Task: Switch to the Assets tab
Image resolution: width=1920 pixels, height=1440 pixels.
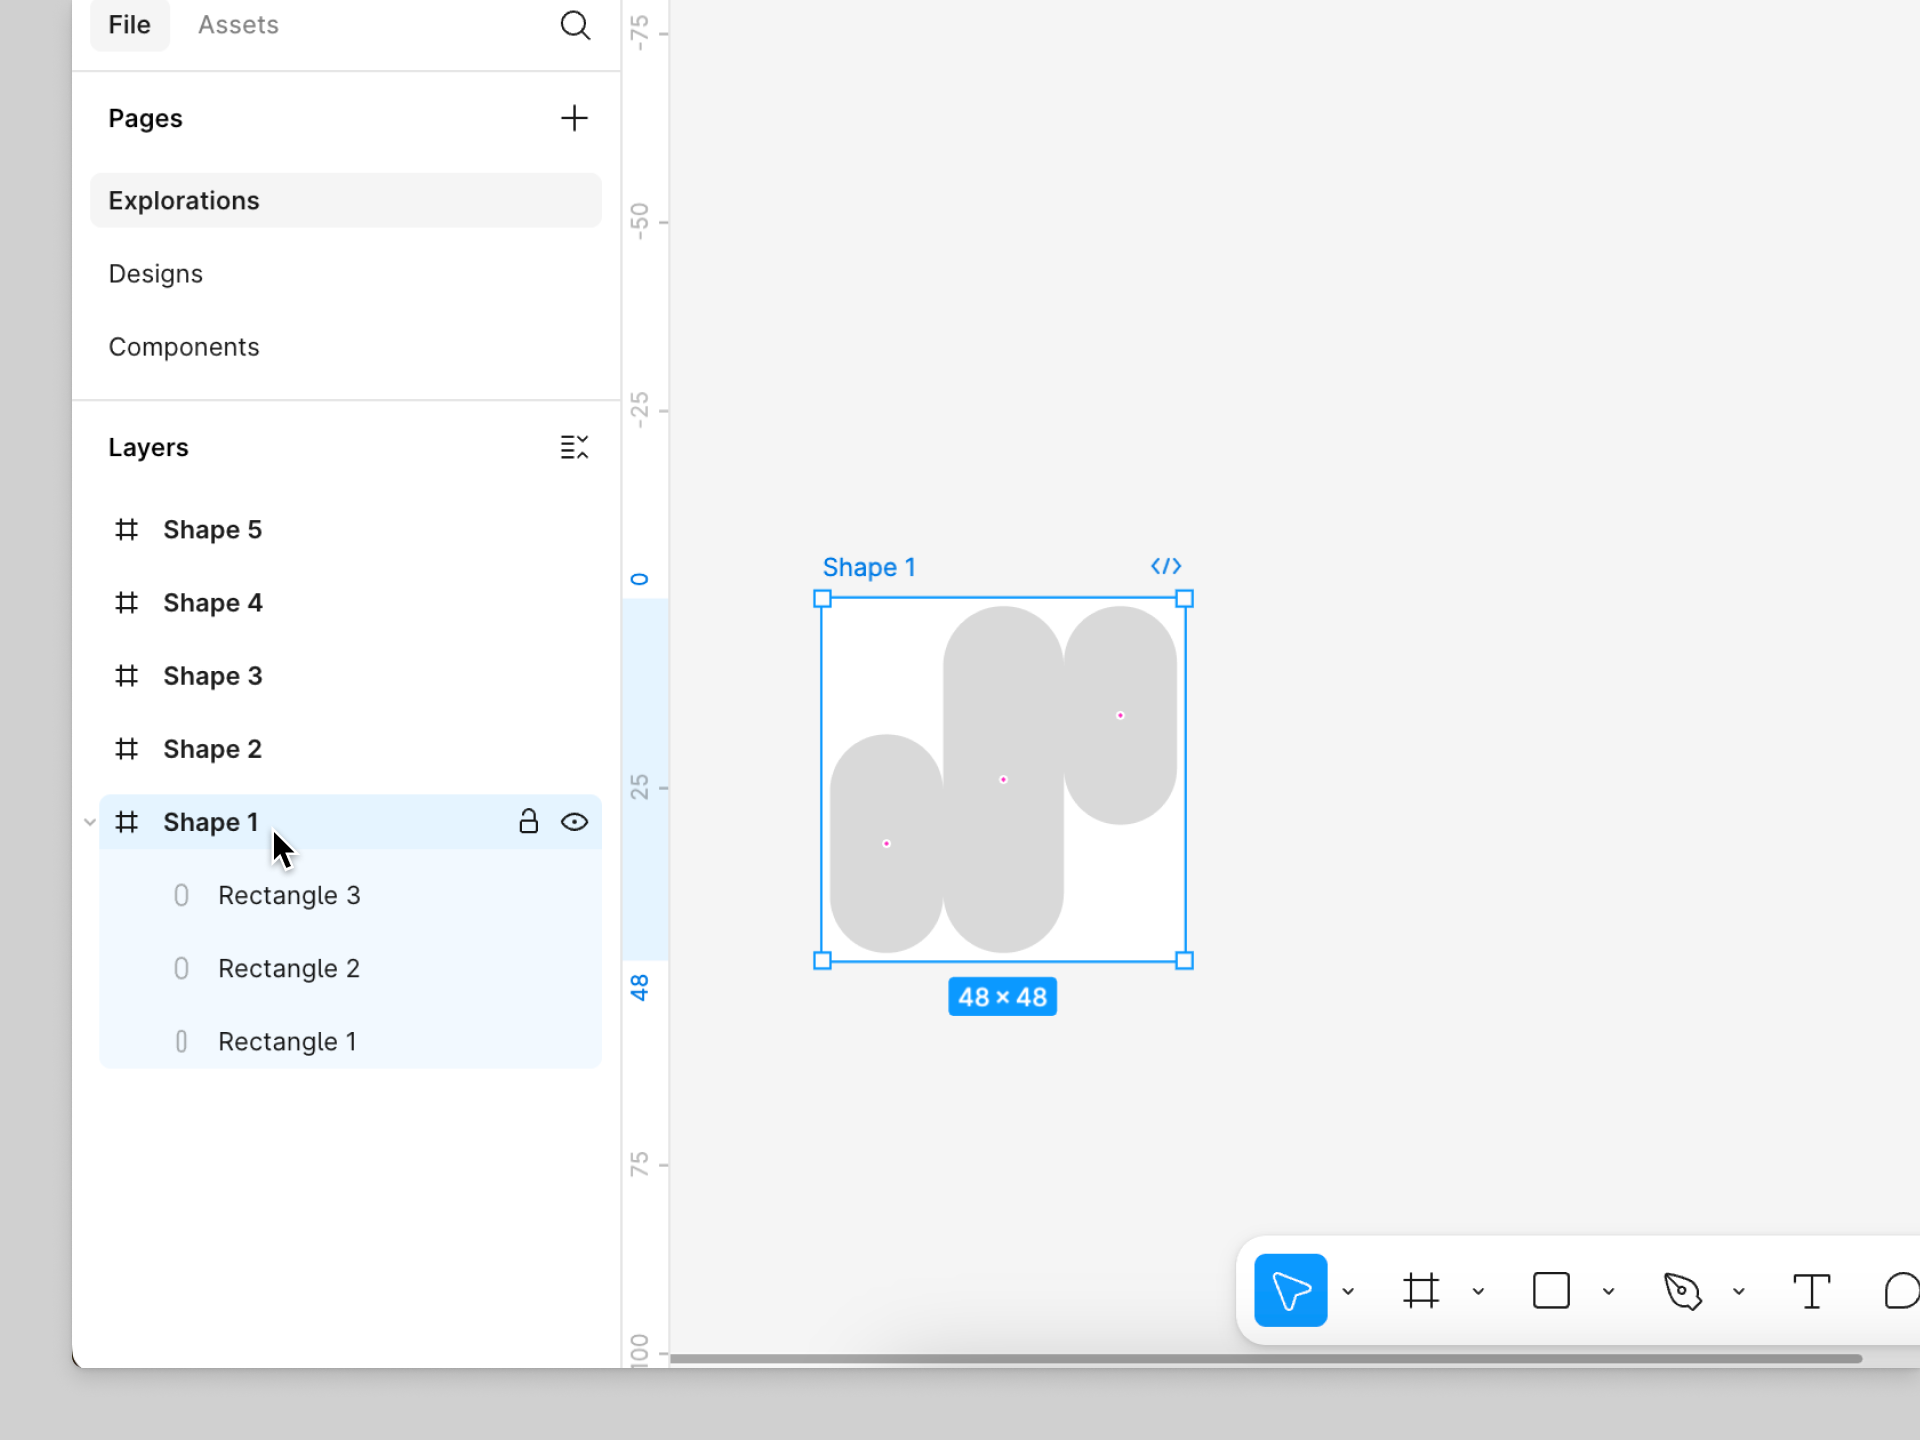Action: (x=238, y=25)
